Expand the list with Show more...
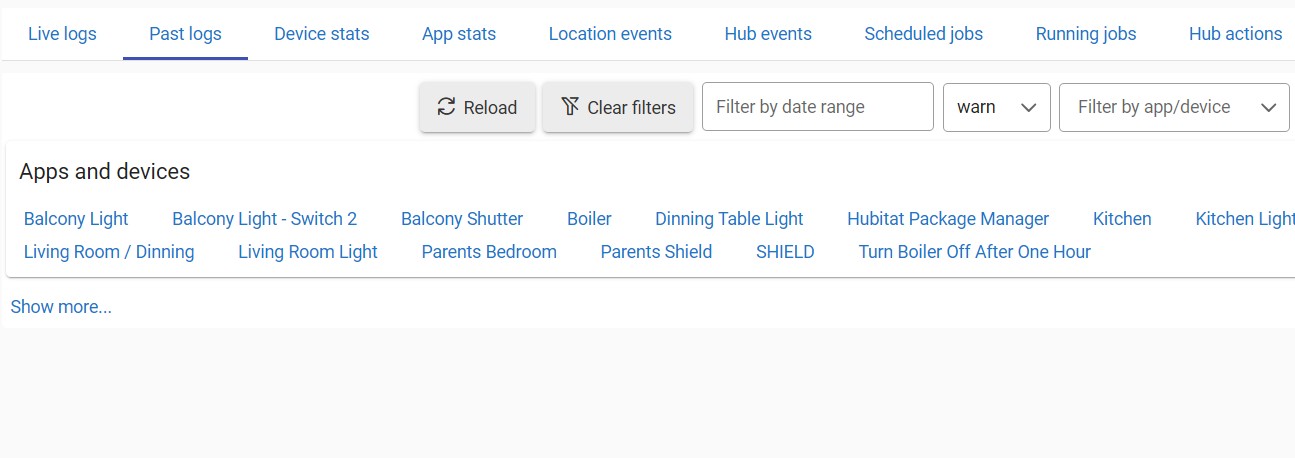Image resolution: width=1295 pixels, height=458 pixels. click(x=61, y=307)
